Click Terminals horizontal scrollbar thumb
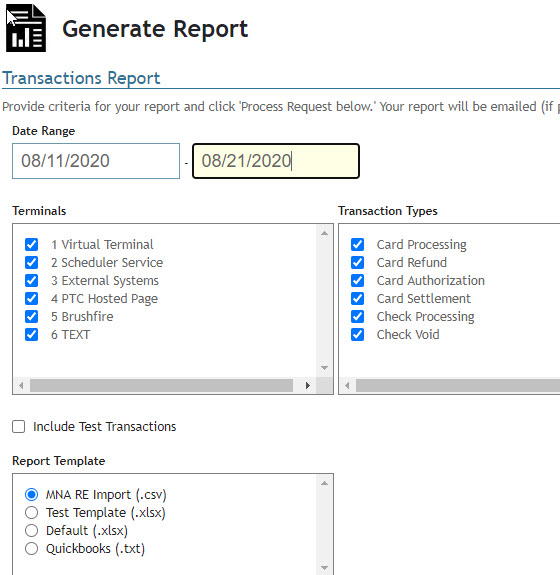This screenshot has width=560, height=575. coord(161,385)
